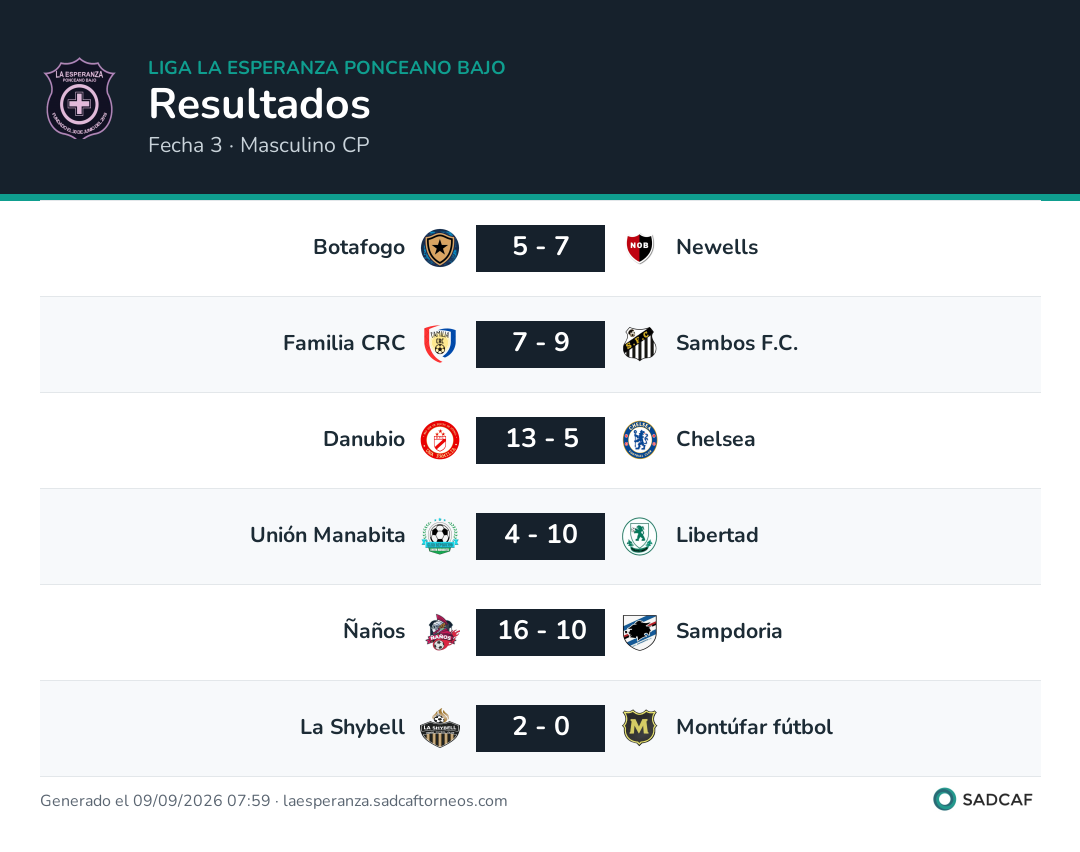Viewport: 1080px width, 852px height.
Task: Select the Familia CRC team crest
Action: 439,344
